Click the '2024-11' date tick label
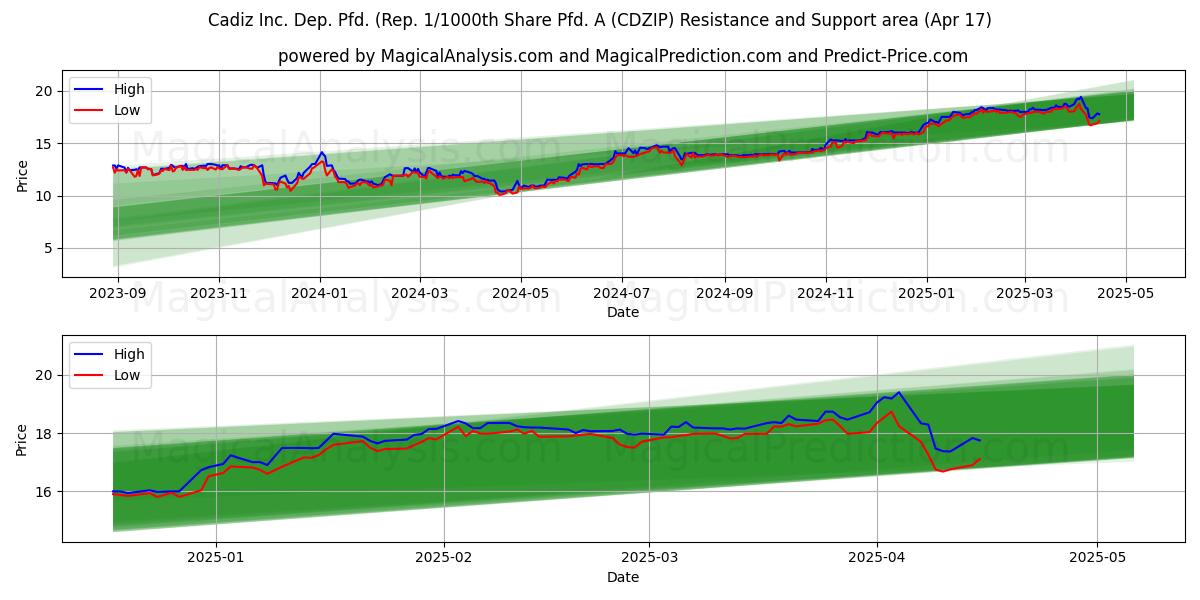 click(825, 293)
